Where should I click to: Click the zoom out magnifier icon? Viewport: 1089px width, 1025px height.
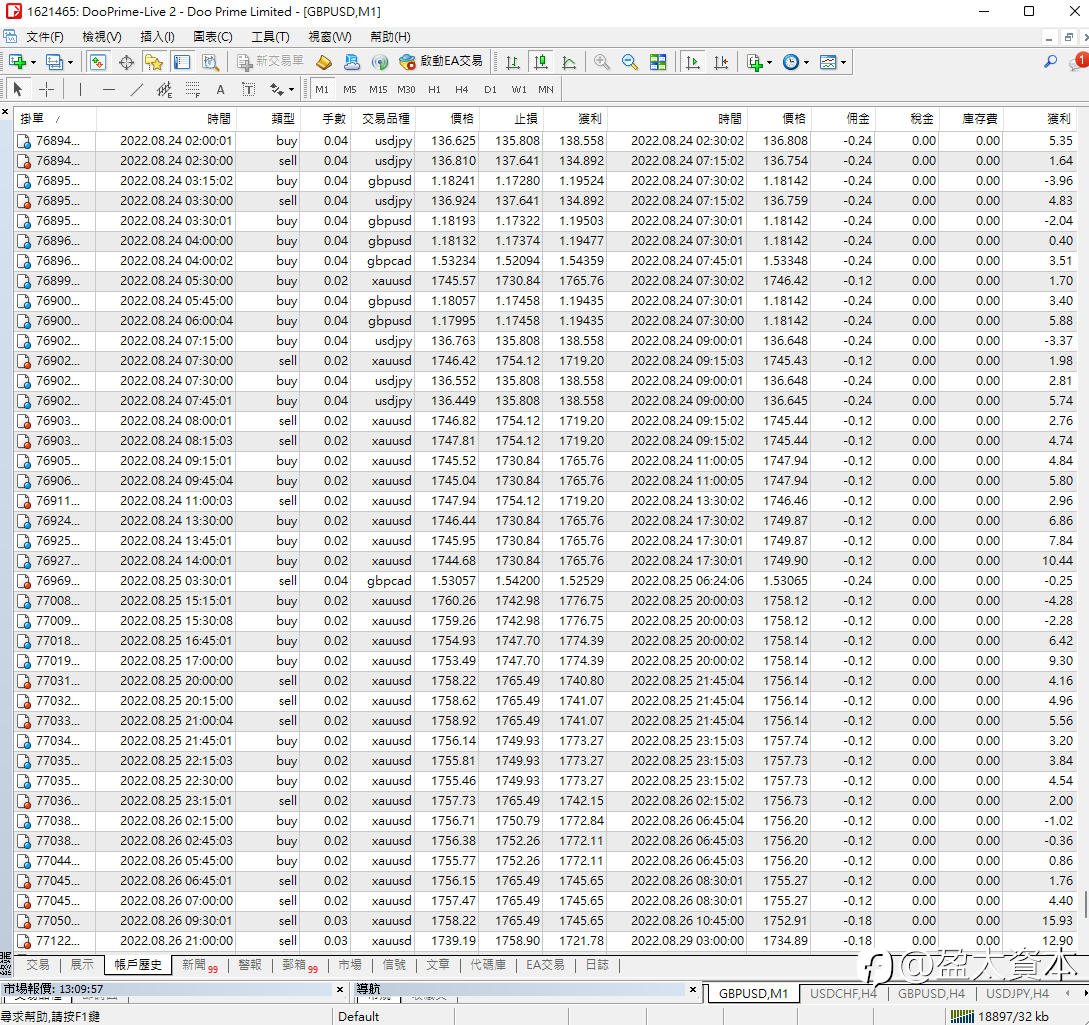pyautogui.click(x=629, y=62)
